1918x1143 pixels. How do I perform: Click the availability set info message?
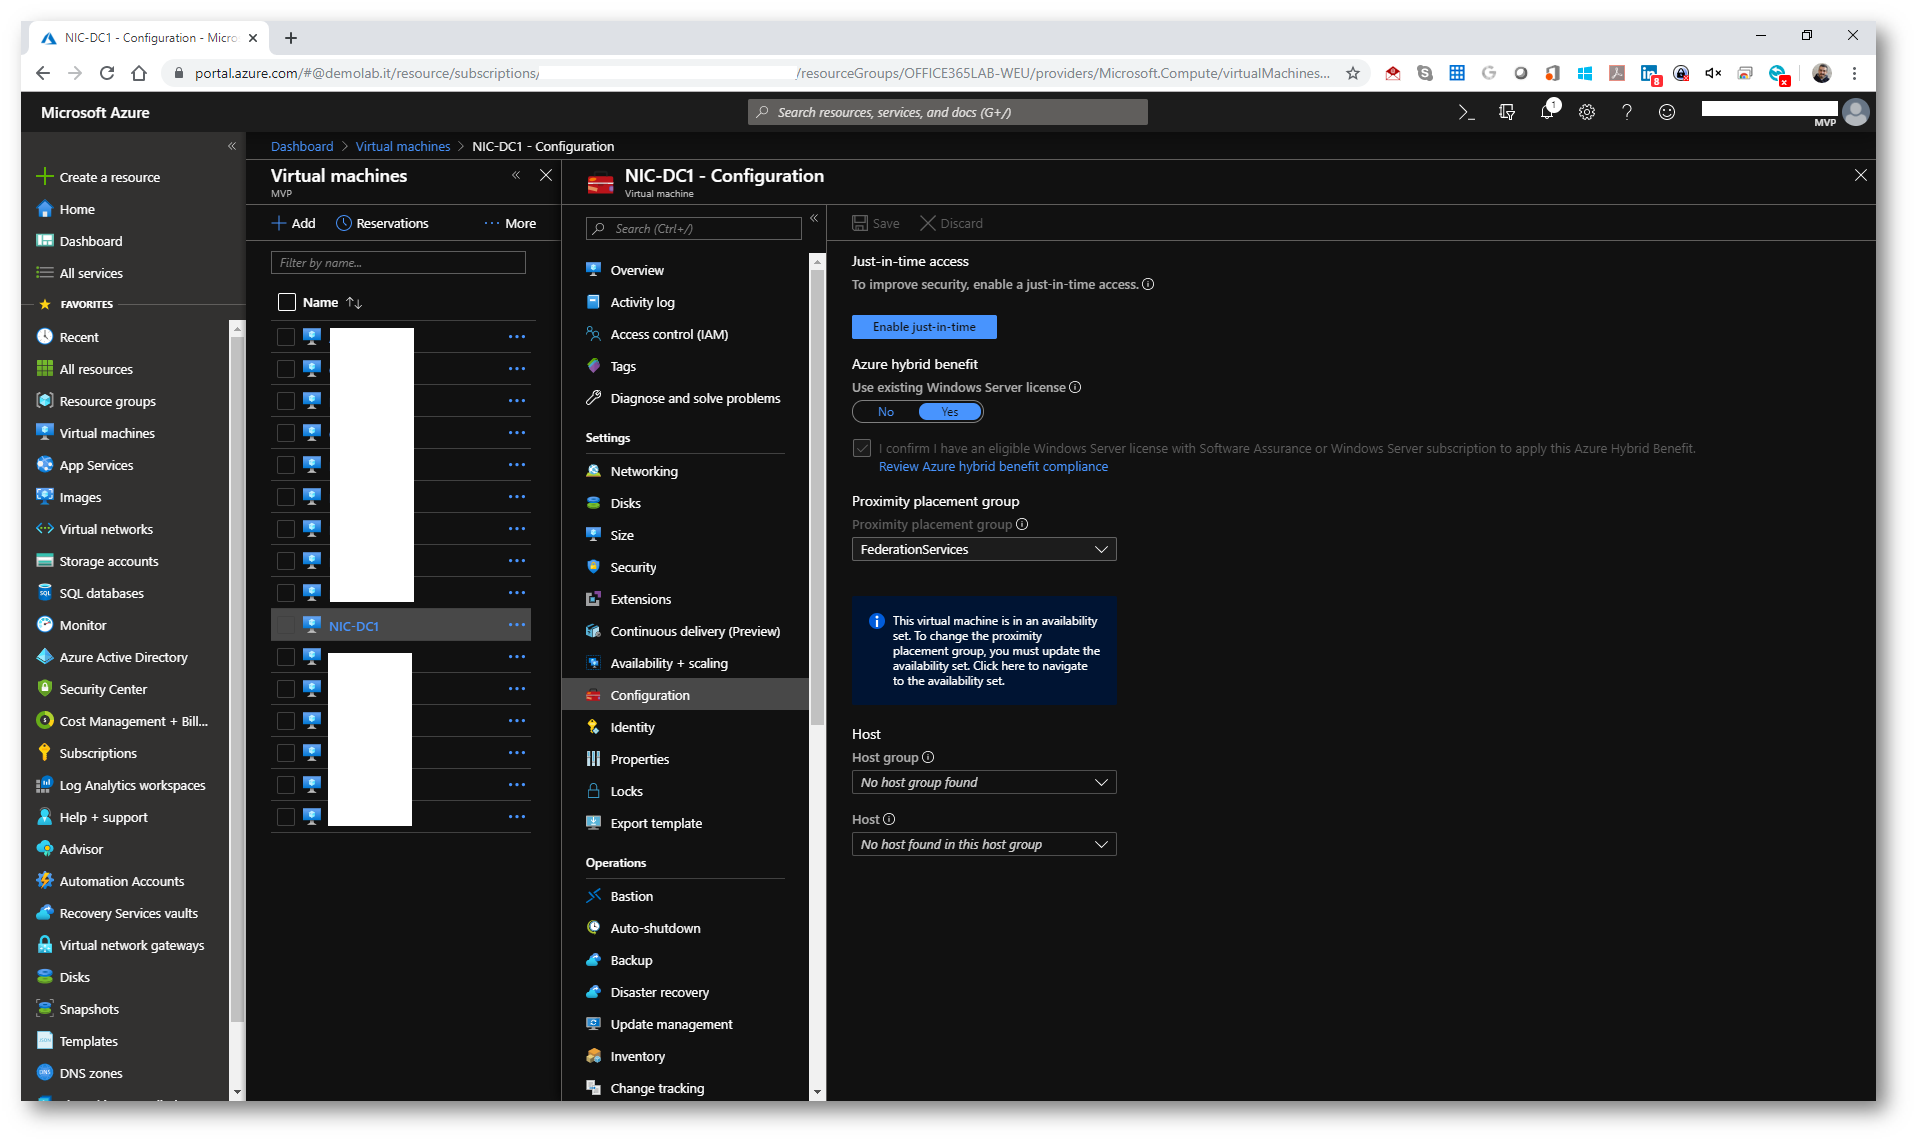click(984, 651)
